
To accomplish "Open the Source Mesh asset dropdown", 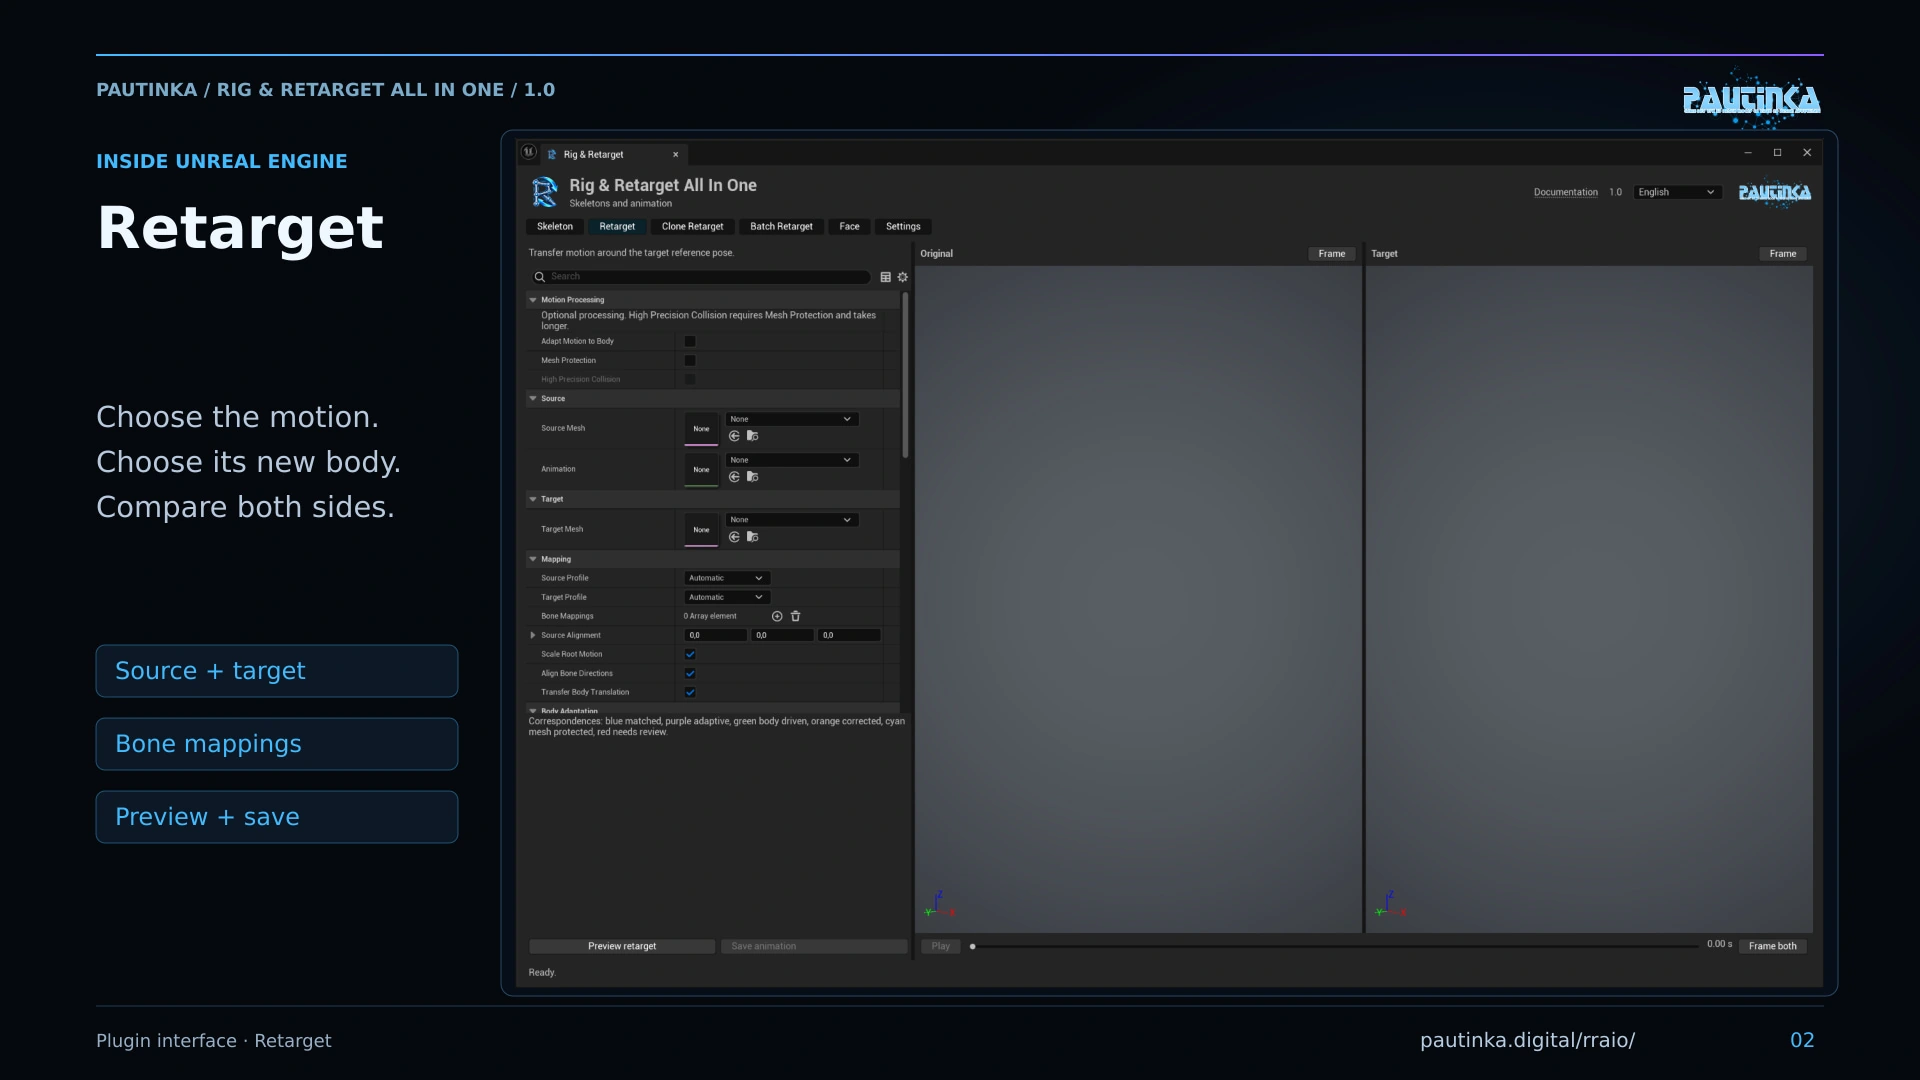I will [x=791, y=419].
